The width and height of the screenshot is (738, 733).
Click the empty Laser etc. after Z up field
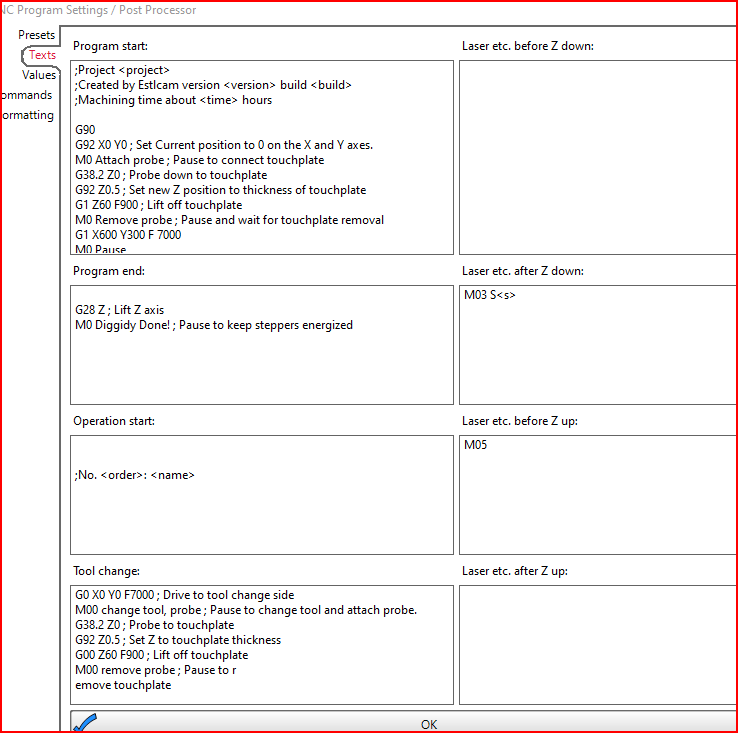[x=598, y=644]
